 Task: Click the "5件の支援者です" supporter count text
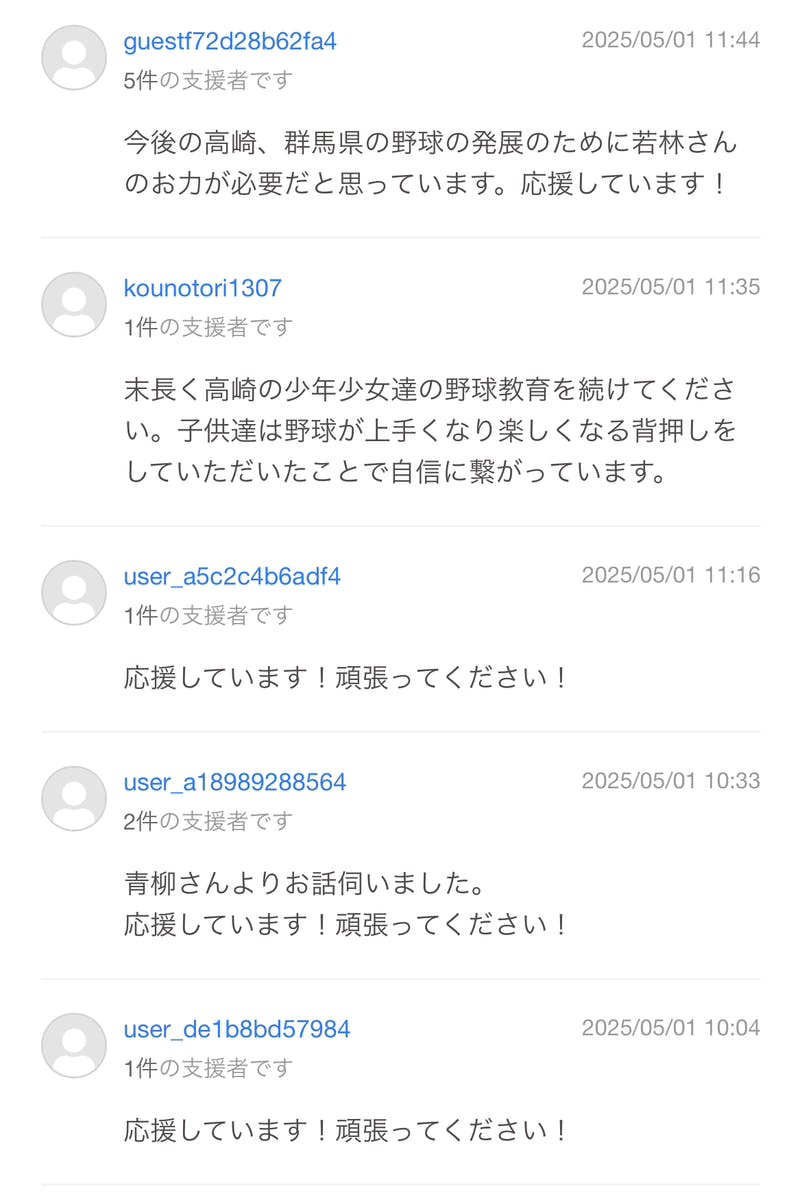(208, 80)
